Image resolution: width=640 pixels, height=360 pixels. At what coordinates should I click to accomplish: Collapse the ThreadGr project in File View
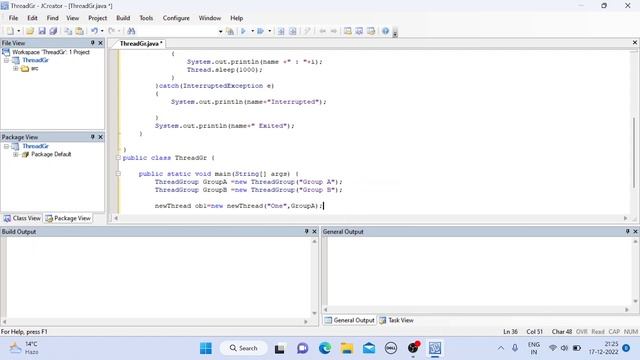[x=7, y=60]
